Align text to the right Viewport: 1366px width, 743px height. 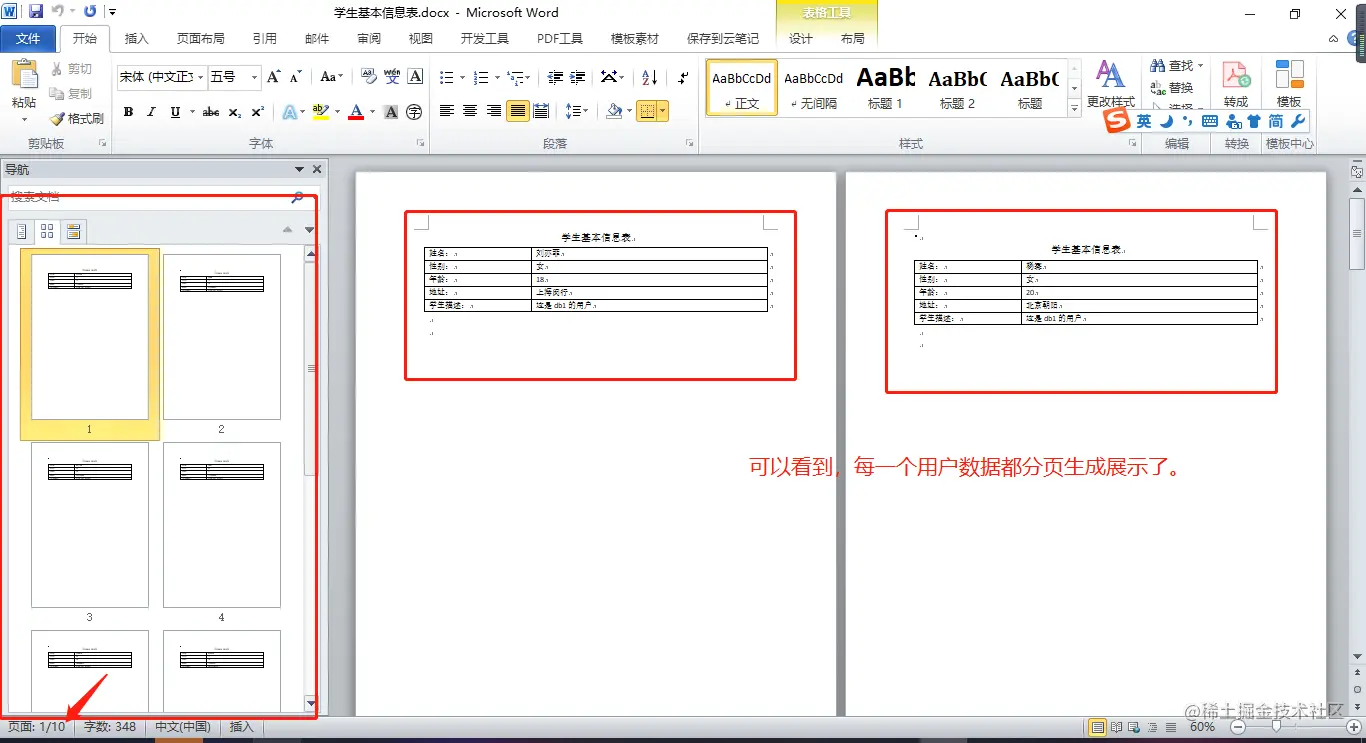pos(494,111)
